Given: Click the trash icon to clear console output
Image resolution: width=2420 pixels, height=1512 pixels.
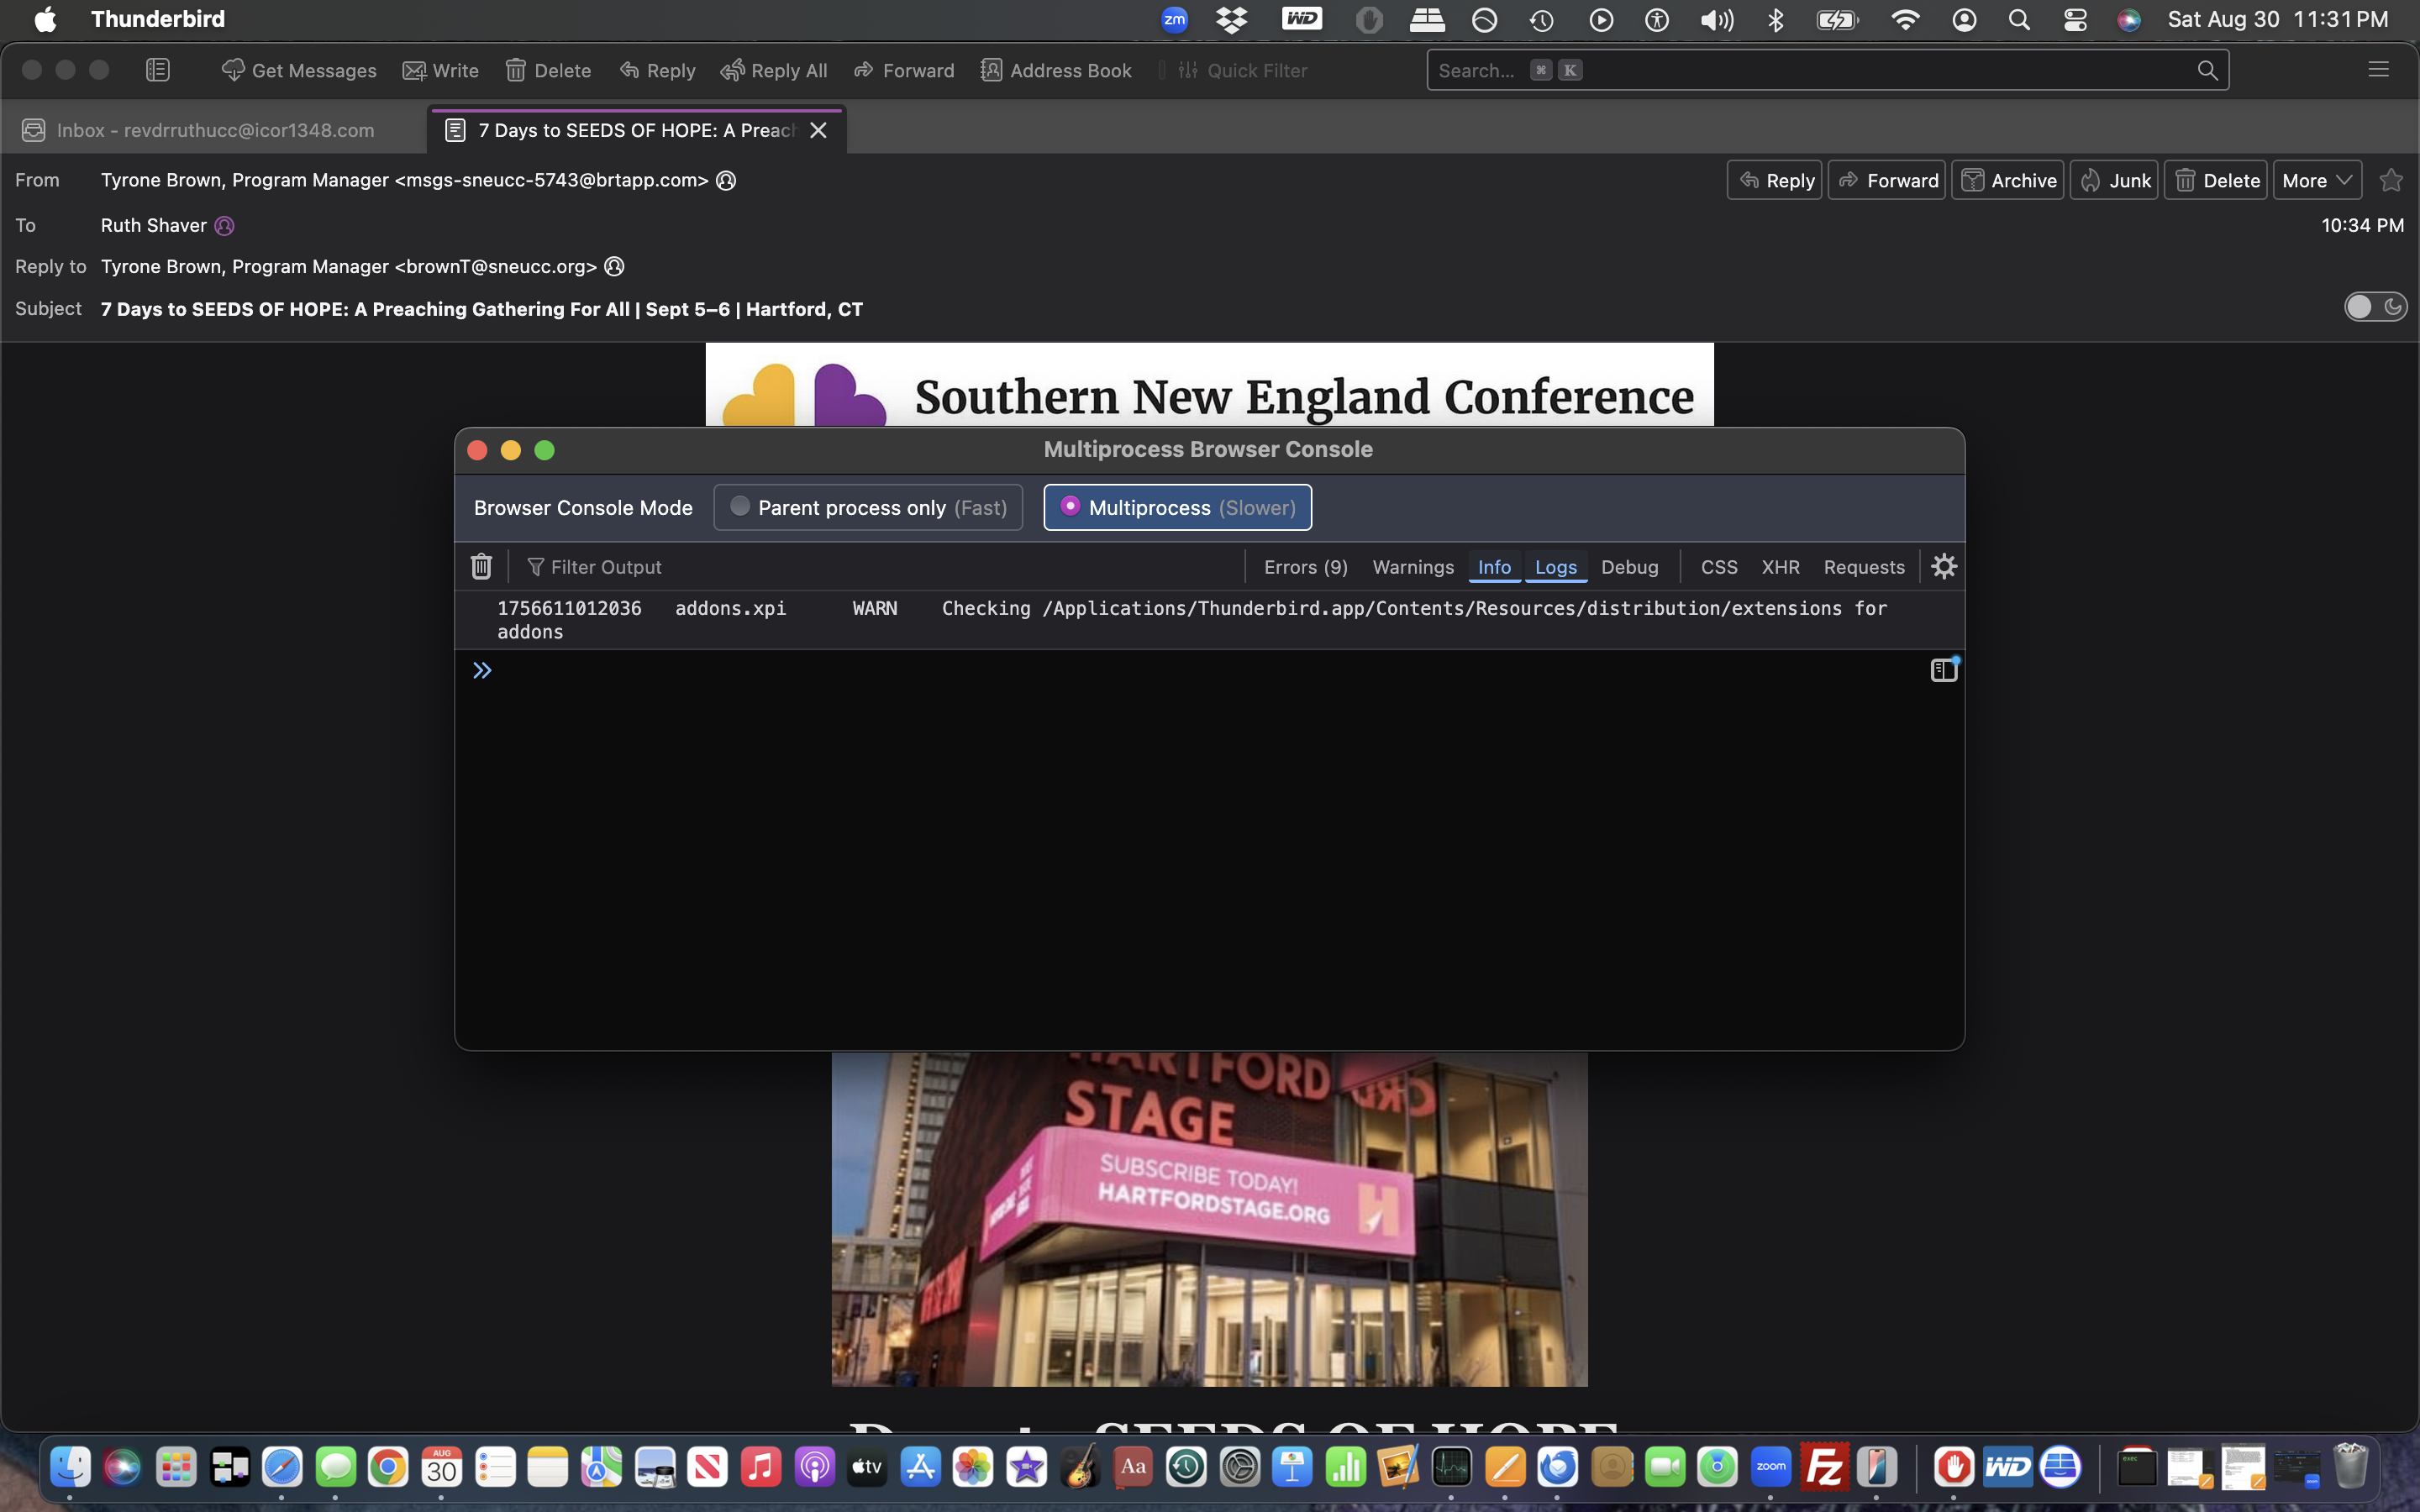Looking at the screenshot, I should click(x=481, y=567).
